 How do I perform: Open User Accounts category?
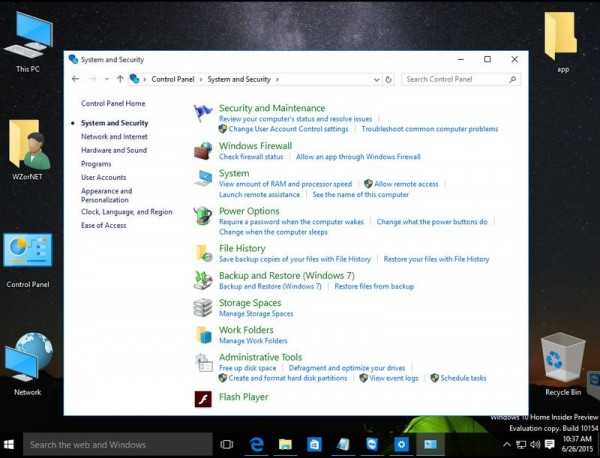(103, 177)
